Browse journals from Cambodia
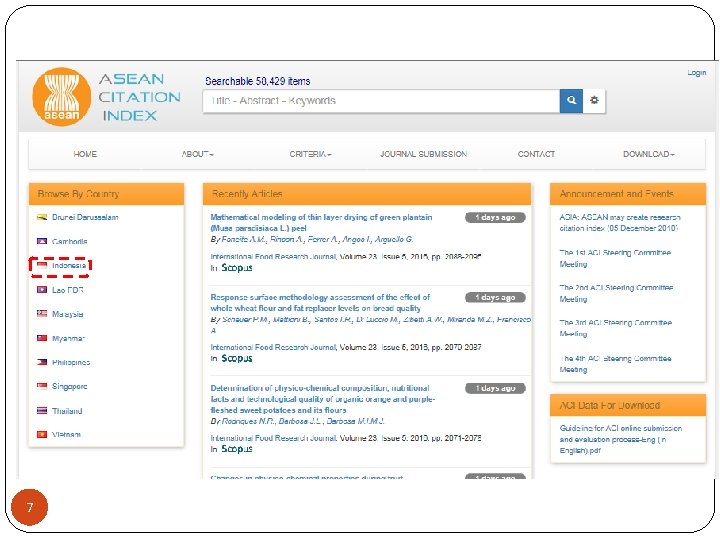Image resolution: width=720 pixels, height=540 pixels. click(x=69, y=242)
